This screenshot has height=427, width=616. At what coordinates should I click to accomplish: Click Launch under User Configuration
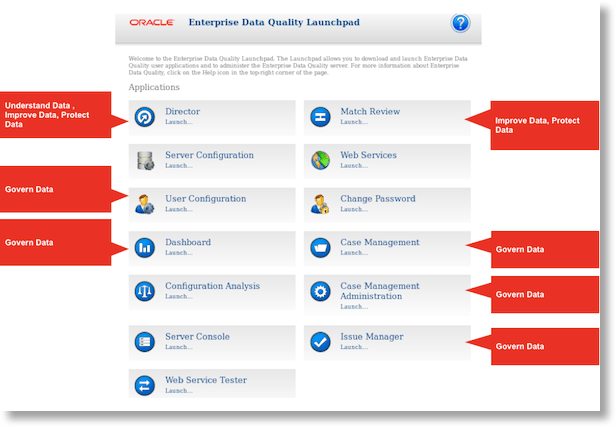pos(179,209)
